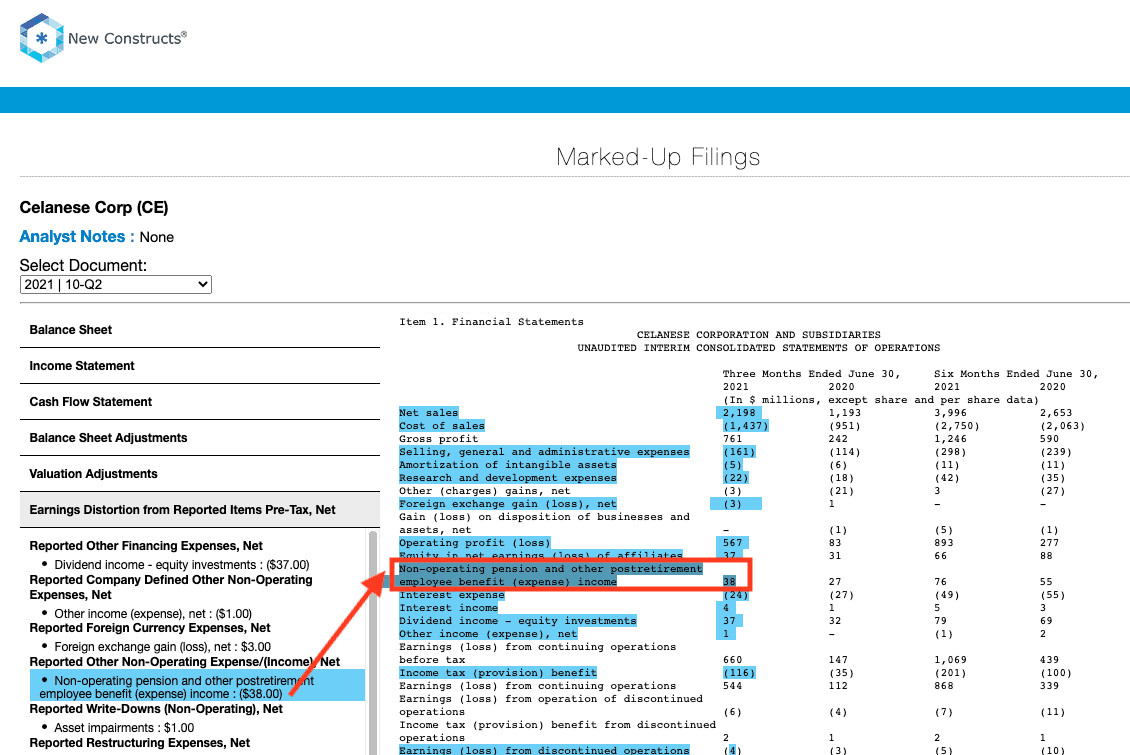This screenshot has height=755, width=1130.
Task: Click the Marked-Up Filings page heading
Action: [658, 157]
